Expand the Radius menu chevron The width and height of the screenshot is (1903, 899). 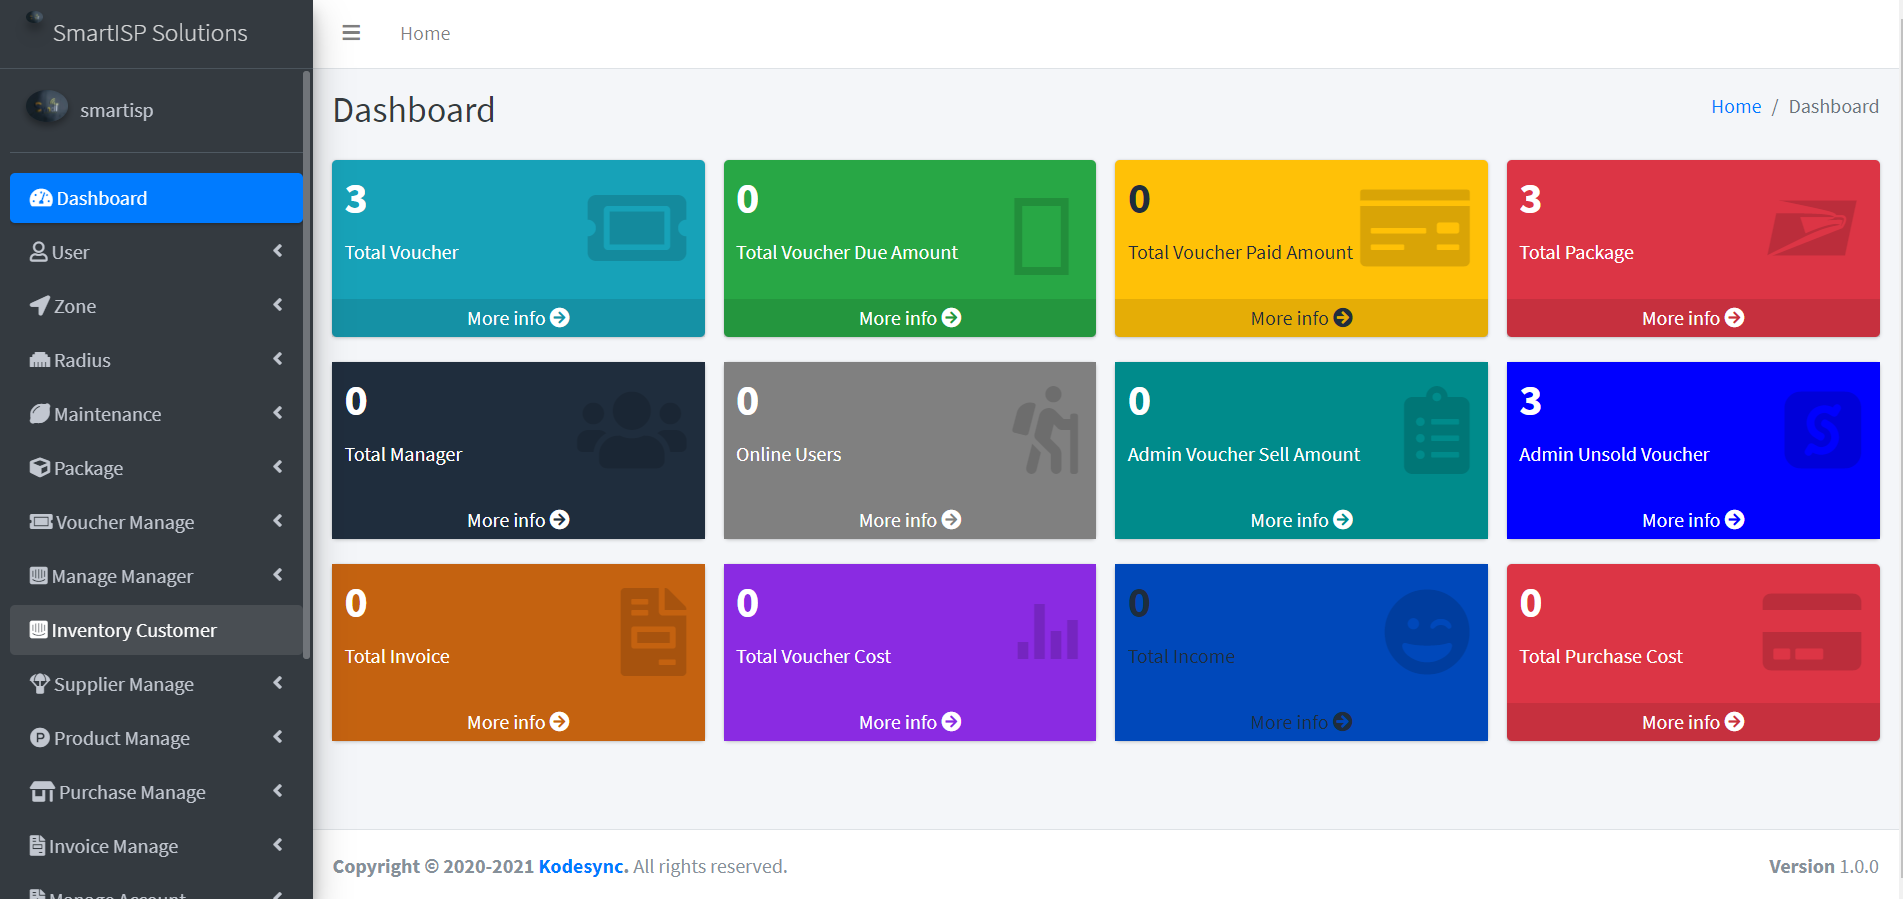[x=278, y=359]
